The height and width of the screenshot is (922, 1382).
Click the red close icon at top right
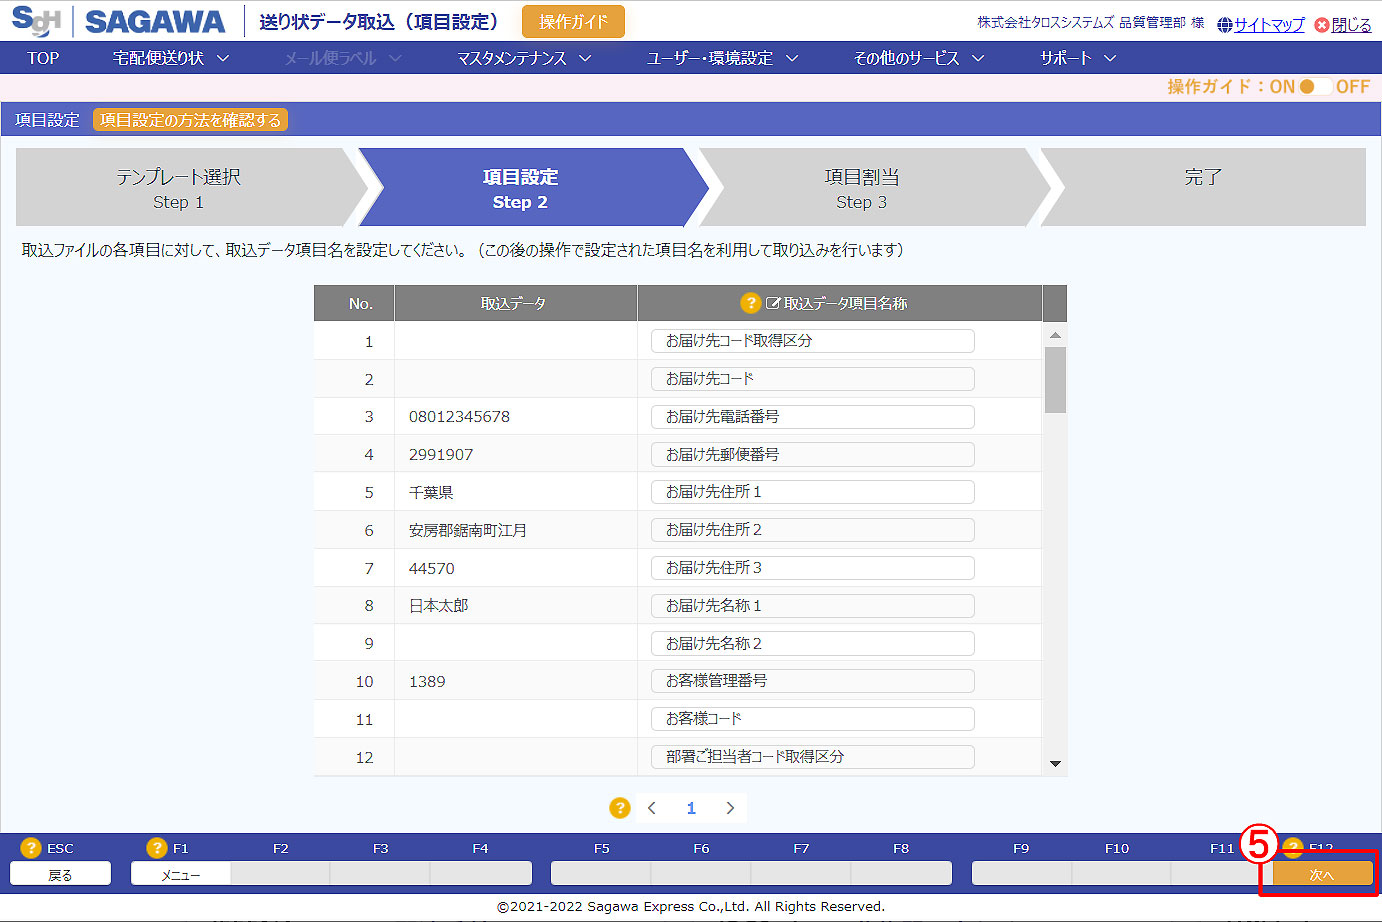[x=1321, y=25]
